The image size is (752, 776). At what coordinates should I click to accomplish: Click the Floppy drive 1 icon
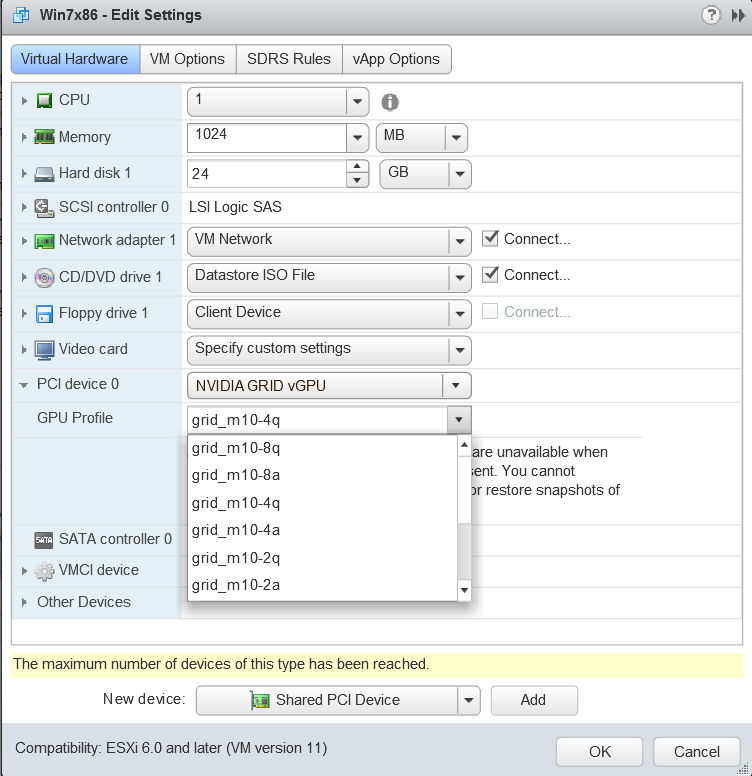point(45,314)
